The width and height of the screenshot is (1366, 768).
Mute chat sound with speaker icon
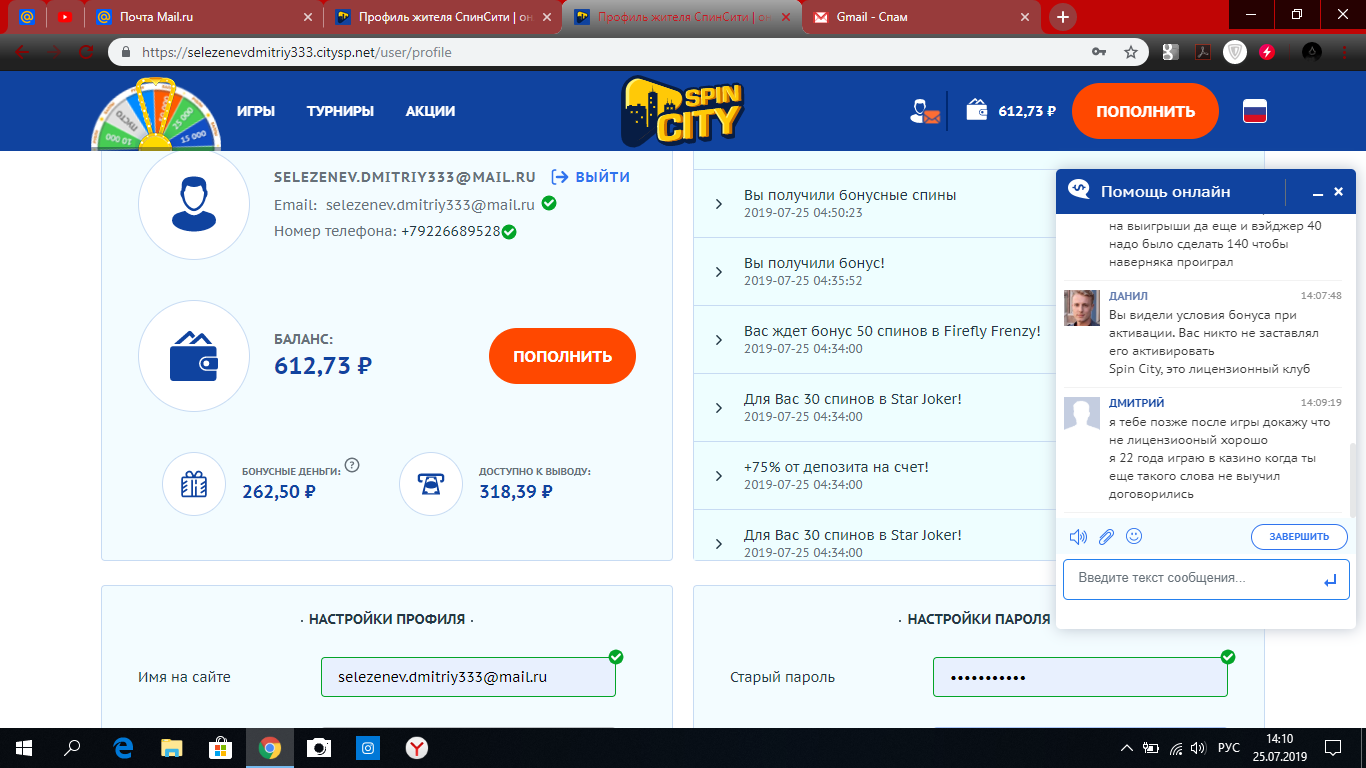(x=1078, y=537)
